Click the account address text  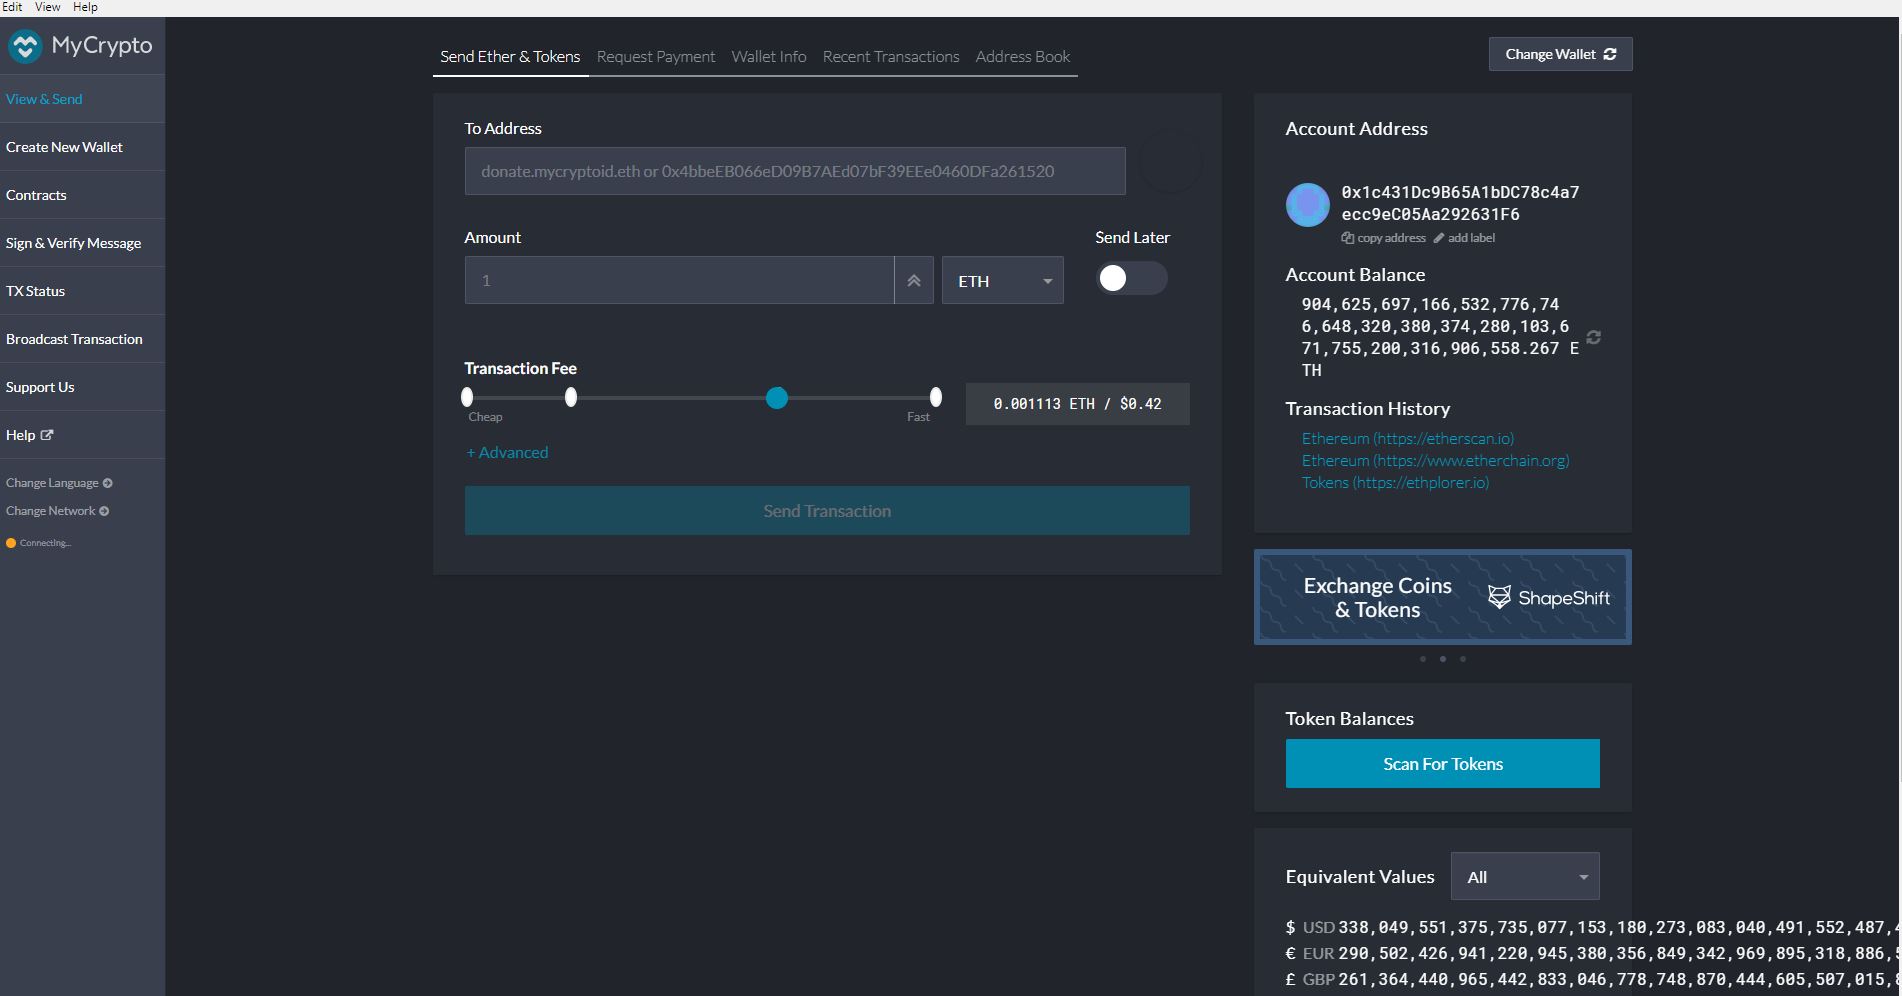pyautogui.click(x=1461, y=203)
